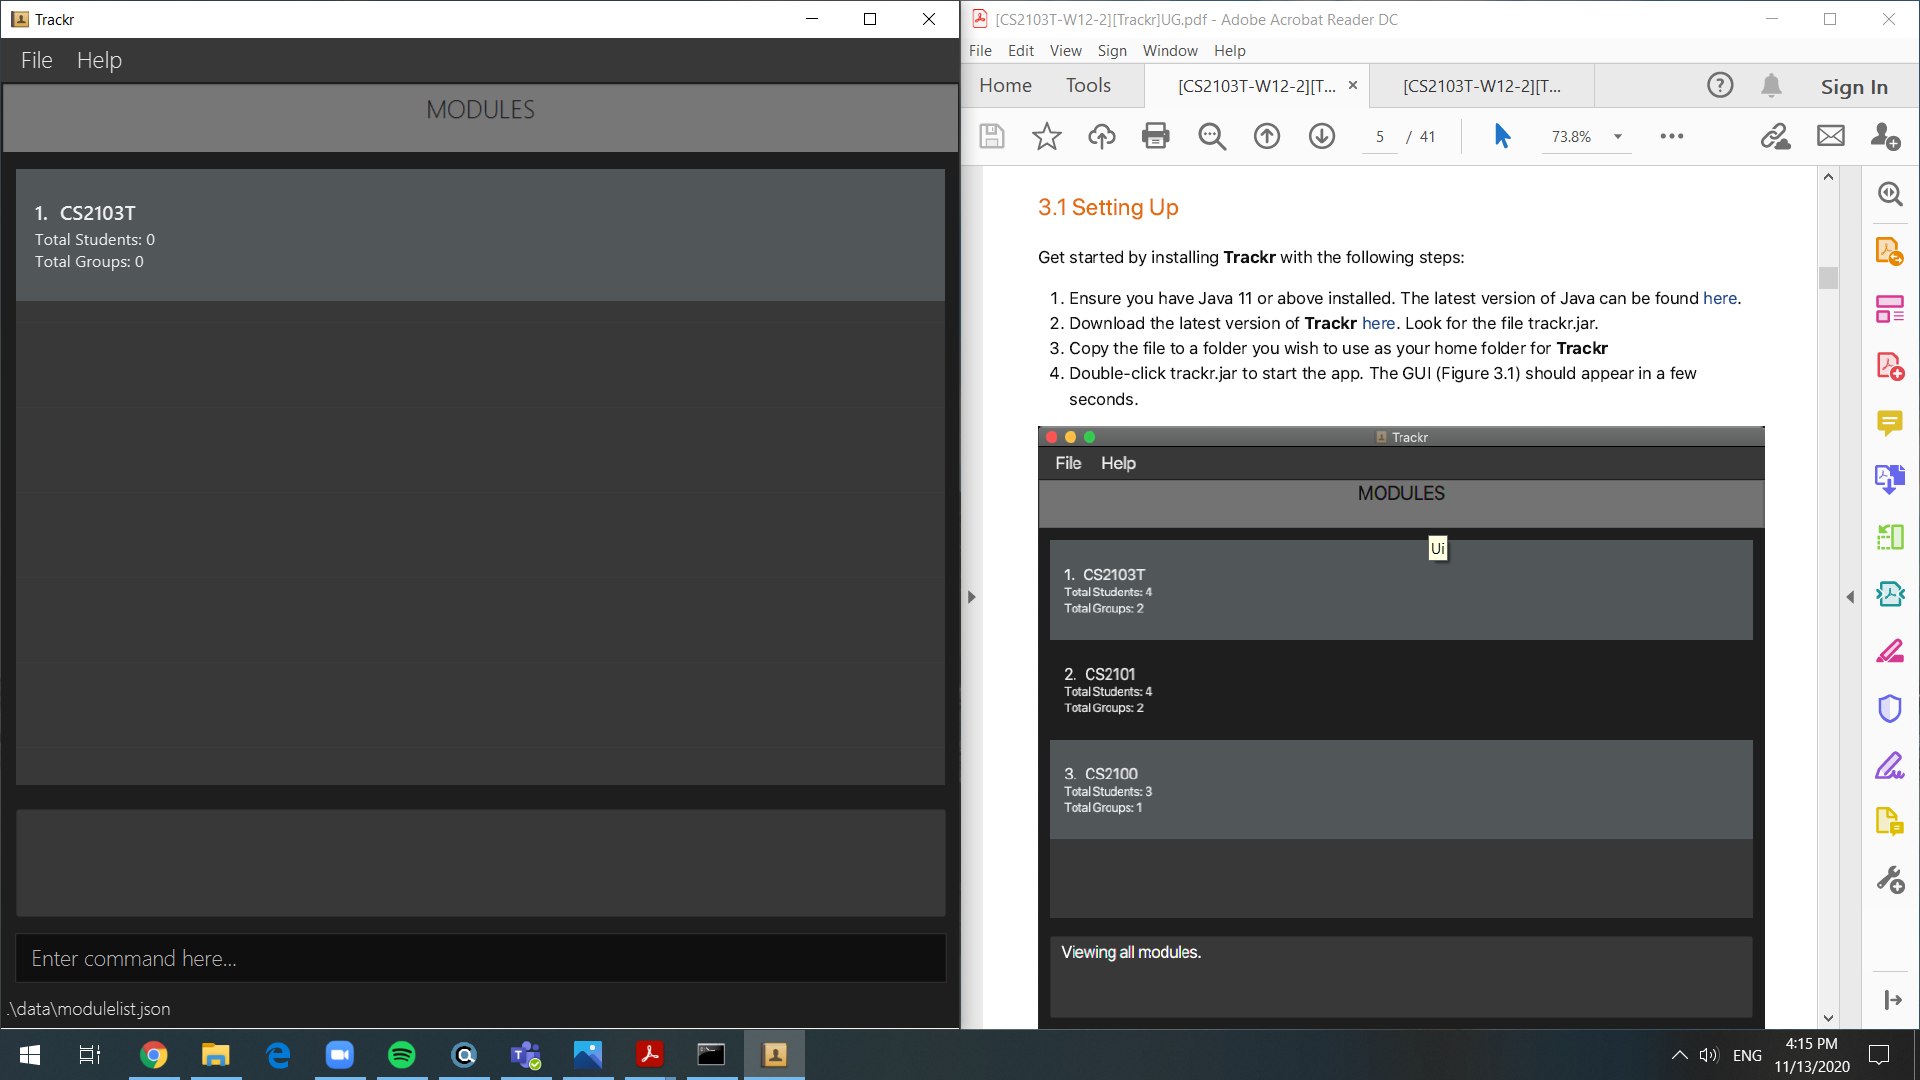
Task: Switch to second CS2103T-W12-2 tab
Action: [1481, 86]
